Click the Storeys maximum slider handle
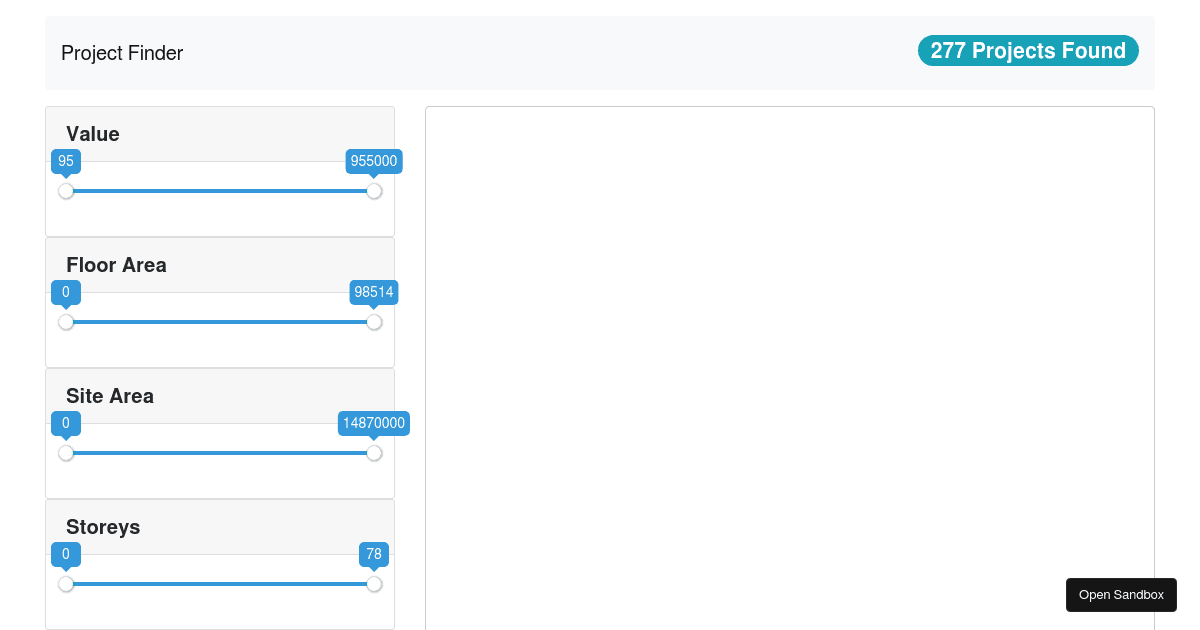This screenshot has width=1200, height=630. 374,584
